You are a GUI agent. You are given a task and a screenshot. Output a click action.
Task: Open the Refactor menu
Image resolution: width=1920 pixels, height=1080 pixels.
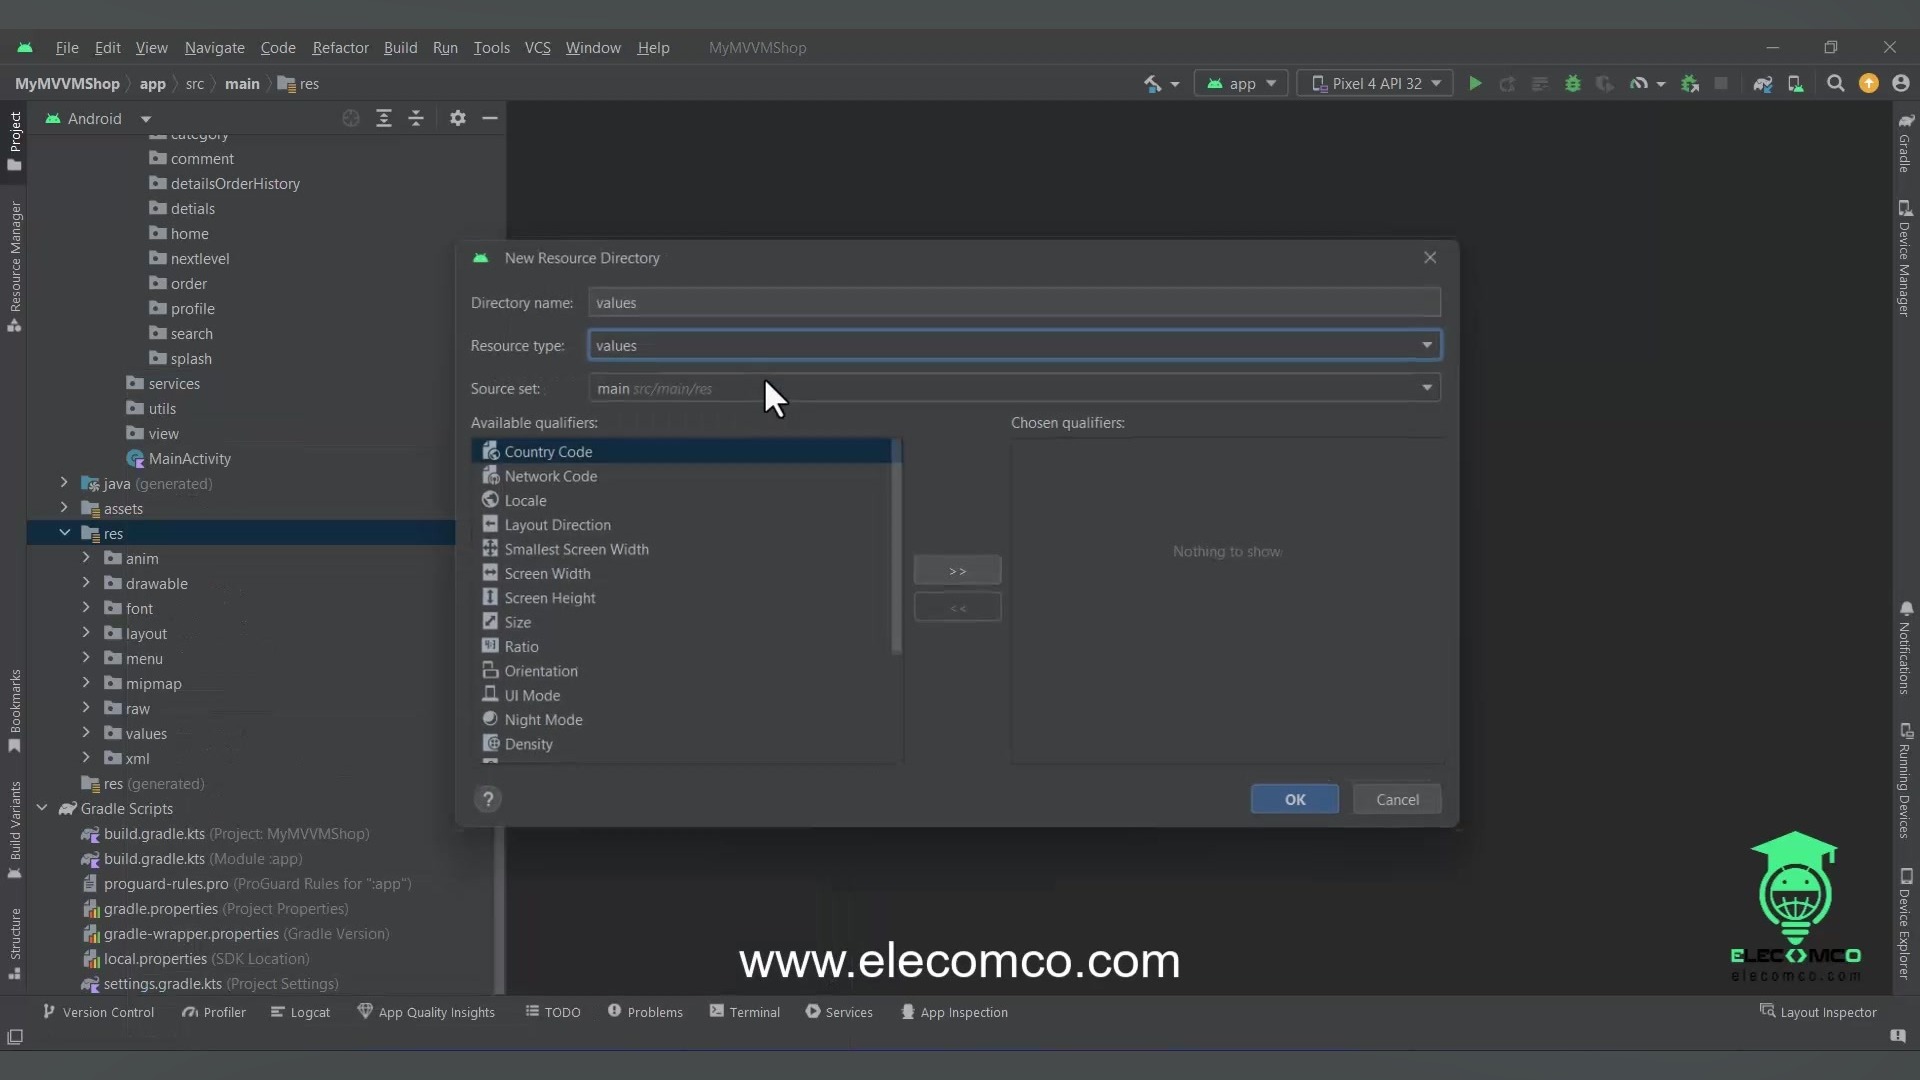coord(340,48)
